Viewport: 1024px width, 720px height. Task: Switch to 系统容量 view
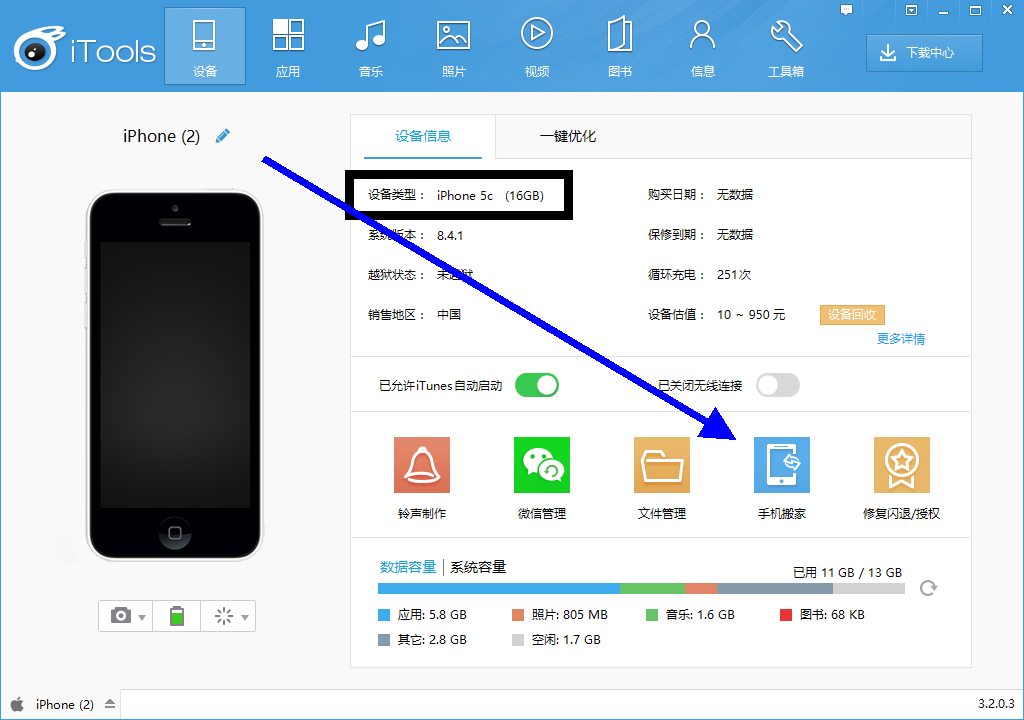pyautogui.click(x=478, y=567)
